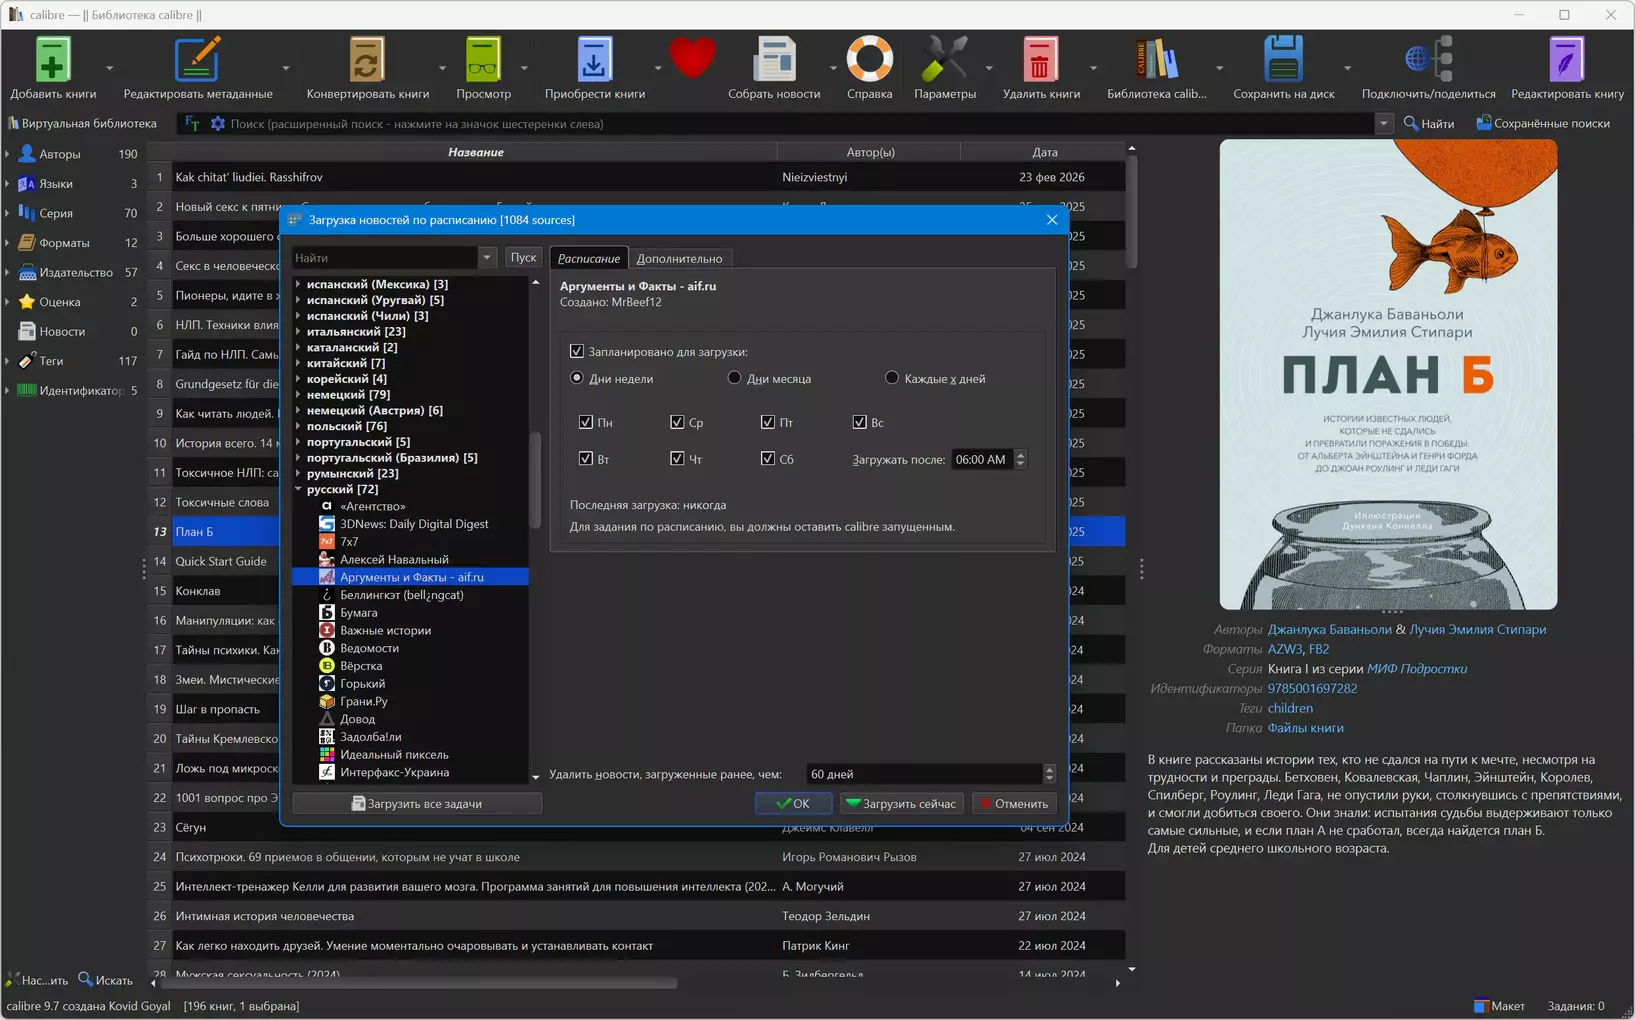This screenshot has height=1020, width=1635.
Task: Click the 'Загрузить сейчас' button
Action: [x=901, y=803]
